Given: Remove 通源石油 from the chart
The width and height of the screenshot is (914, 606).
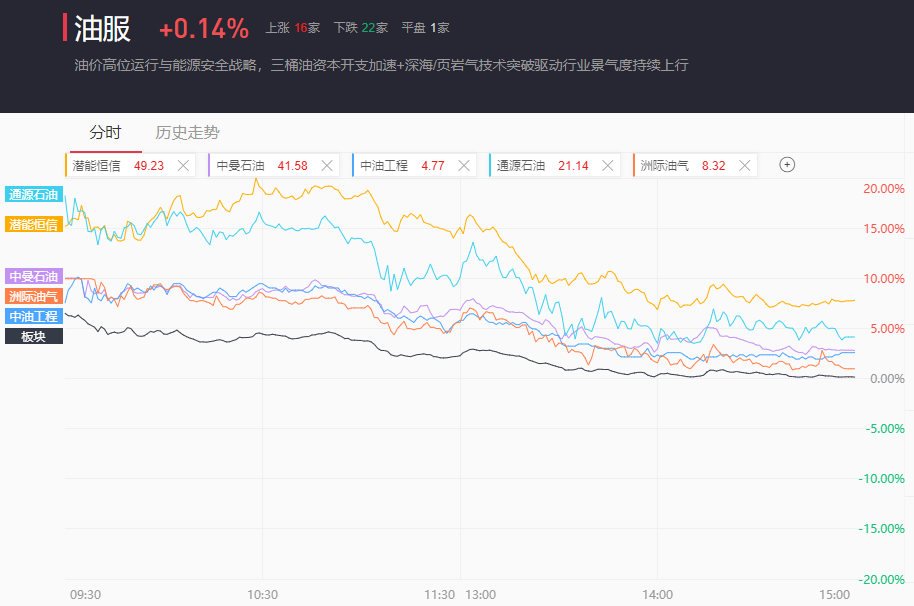Looking at the screenshot, I should [x=607, y=166].
